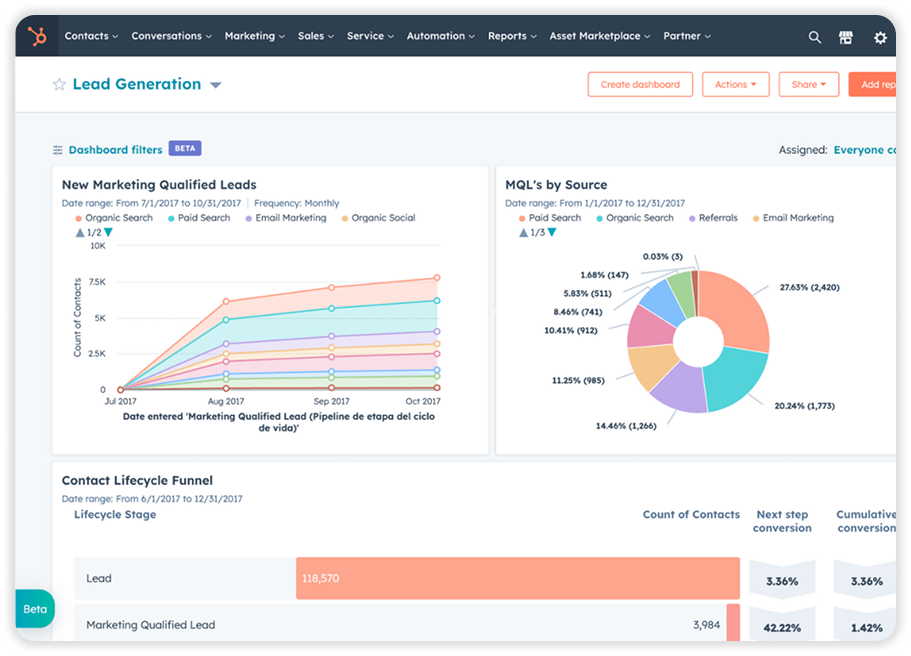Image resolution: width=911 pixels, height=656 pixels.
Task: Open the Share dropdown button
Action: point(808,85)
